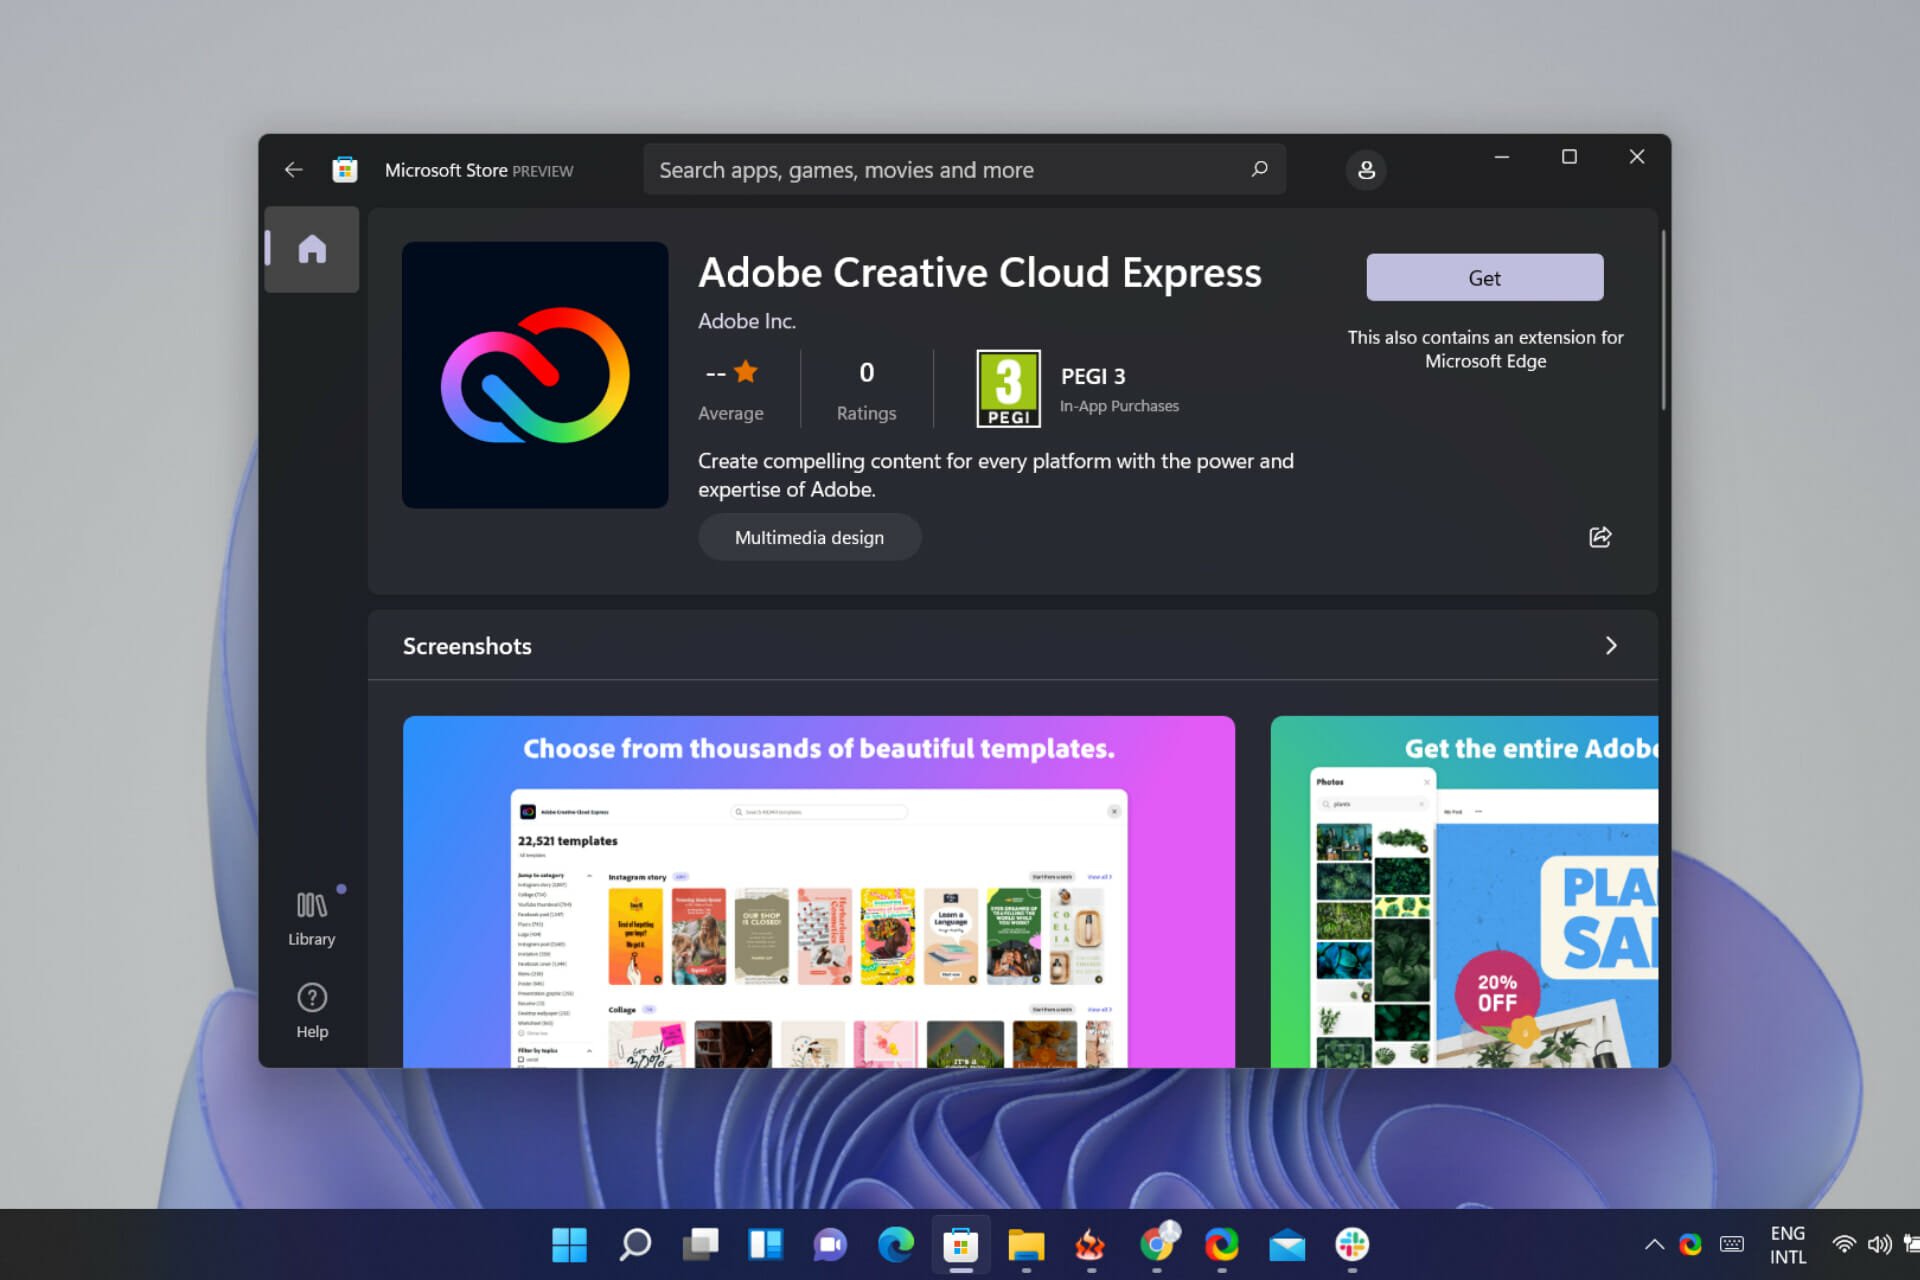This screenshot has width=1920, height=1280.
Task: Click the Screenshots section heading
Action: click(467, 646)
